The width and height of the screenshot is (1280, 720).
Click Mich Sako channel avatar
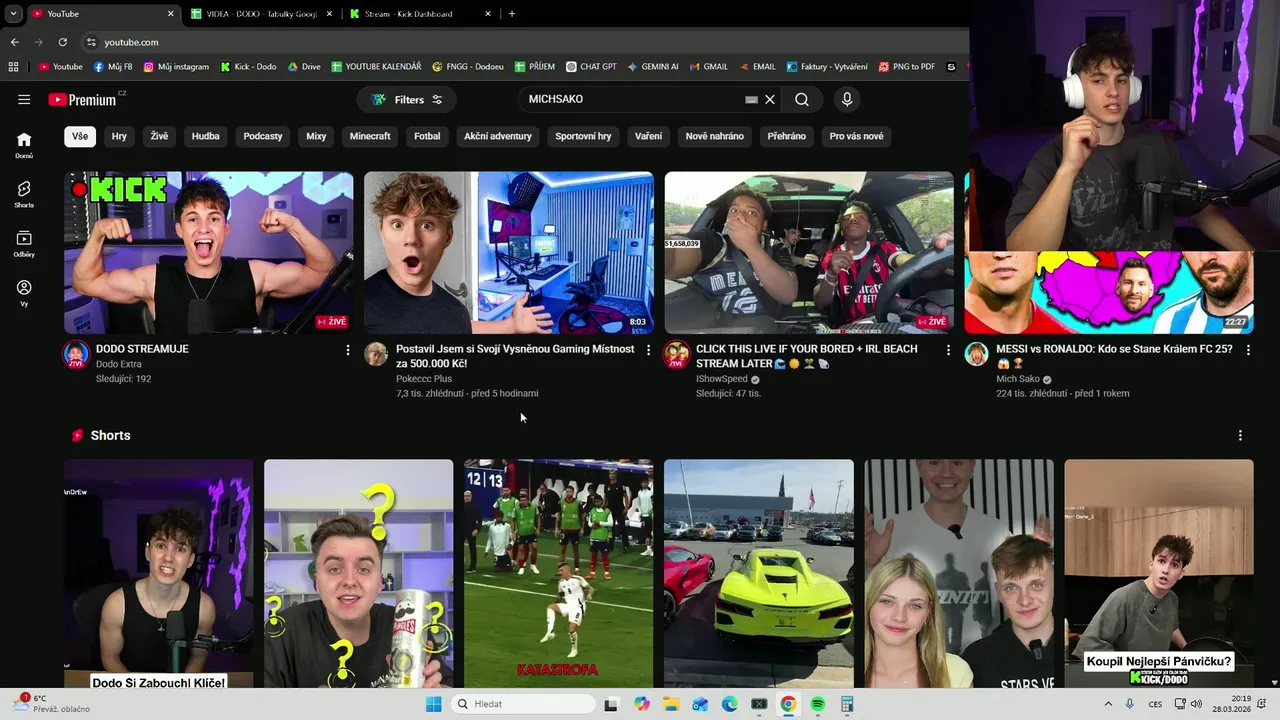pos(976,354)
